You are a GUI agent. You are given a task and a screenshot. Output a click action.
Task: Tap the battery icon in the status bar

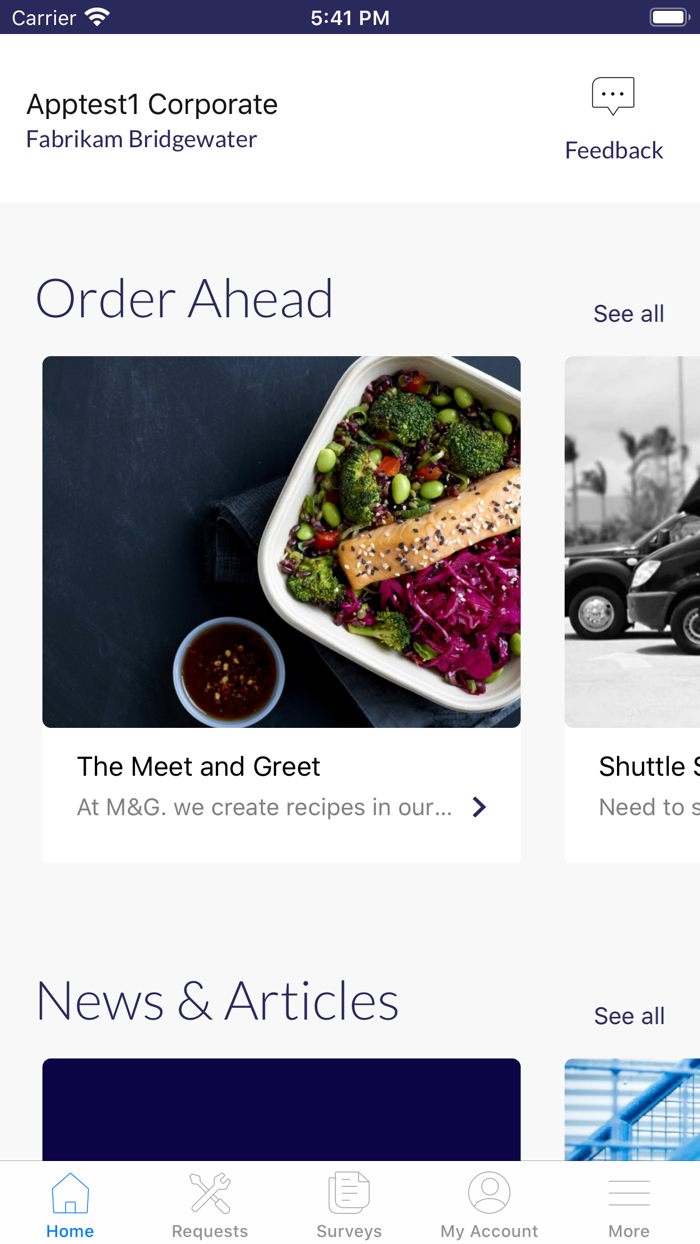(x=668, y=15)
